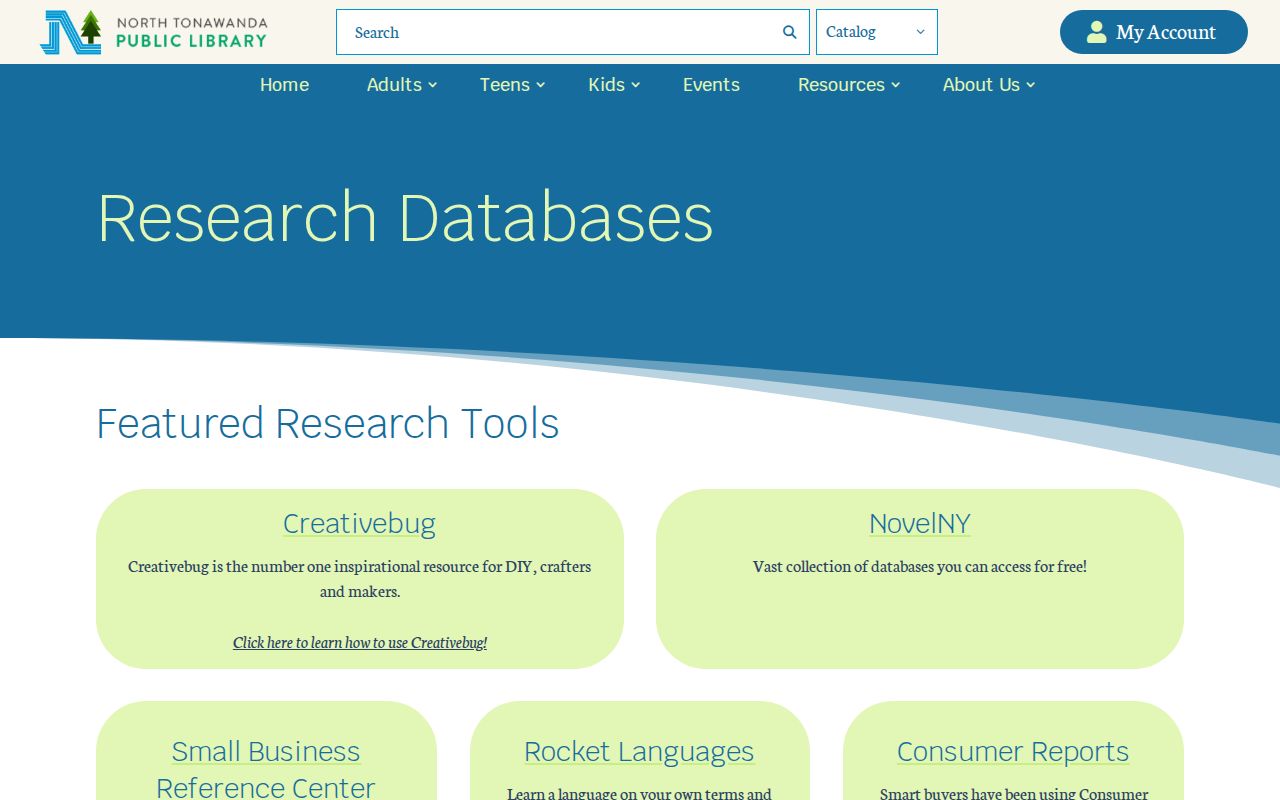1280x800 pixels.
Task: Expand the Kids menu chevron
Action: click(x=636, y=85)
